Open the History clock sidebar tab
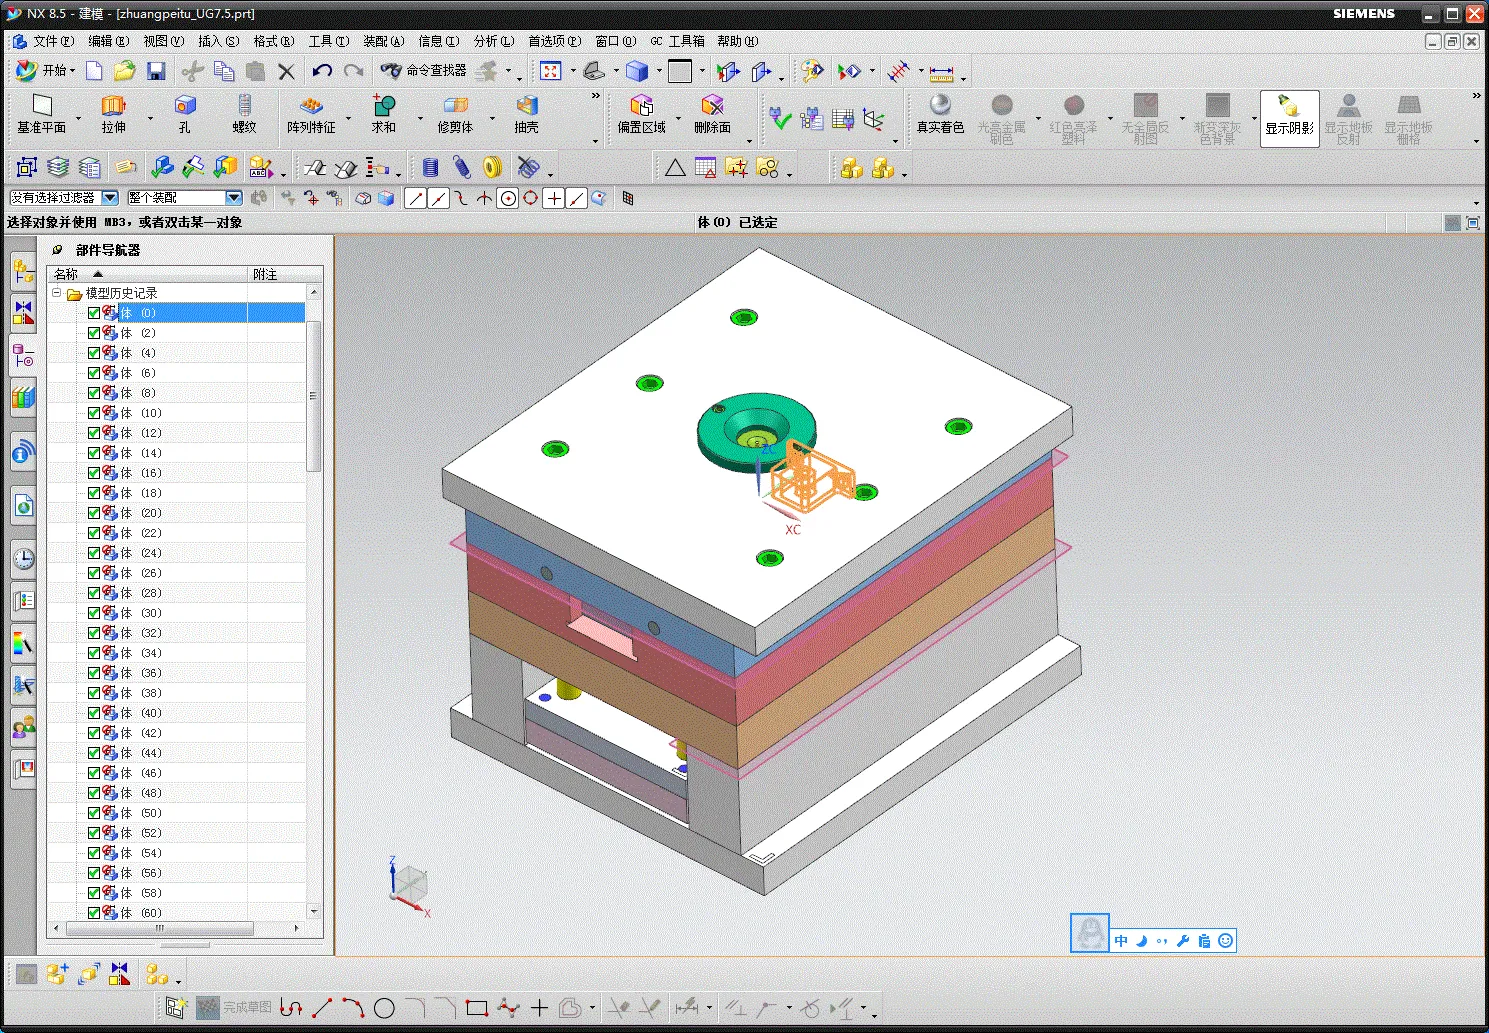This screenshot has width=1489, height=1033. click(x=23, y=557)
